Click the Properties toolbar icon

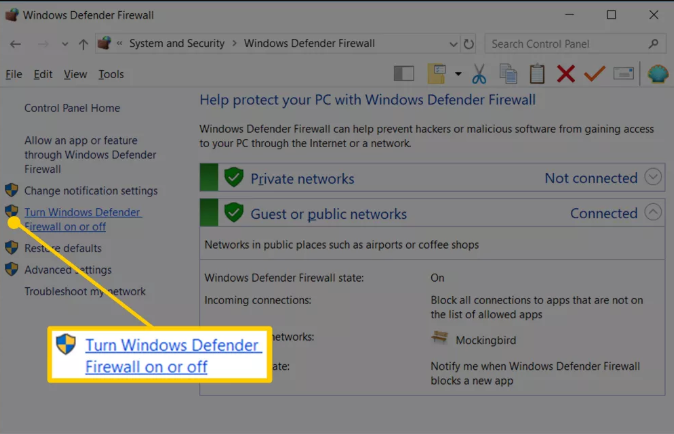[623, 73]
